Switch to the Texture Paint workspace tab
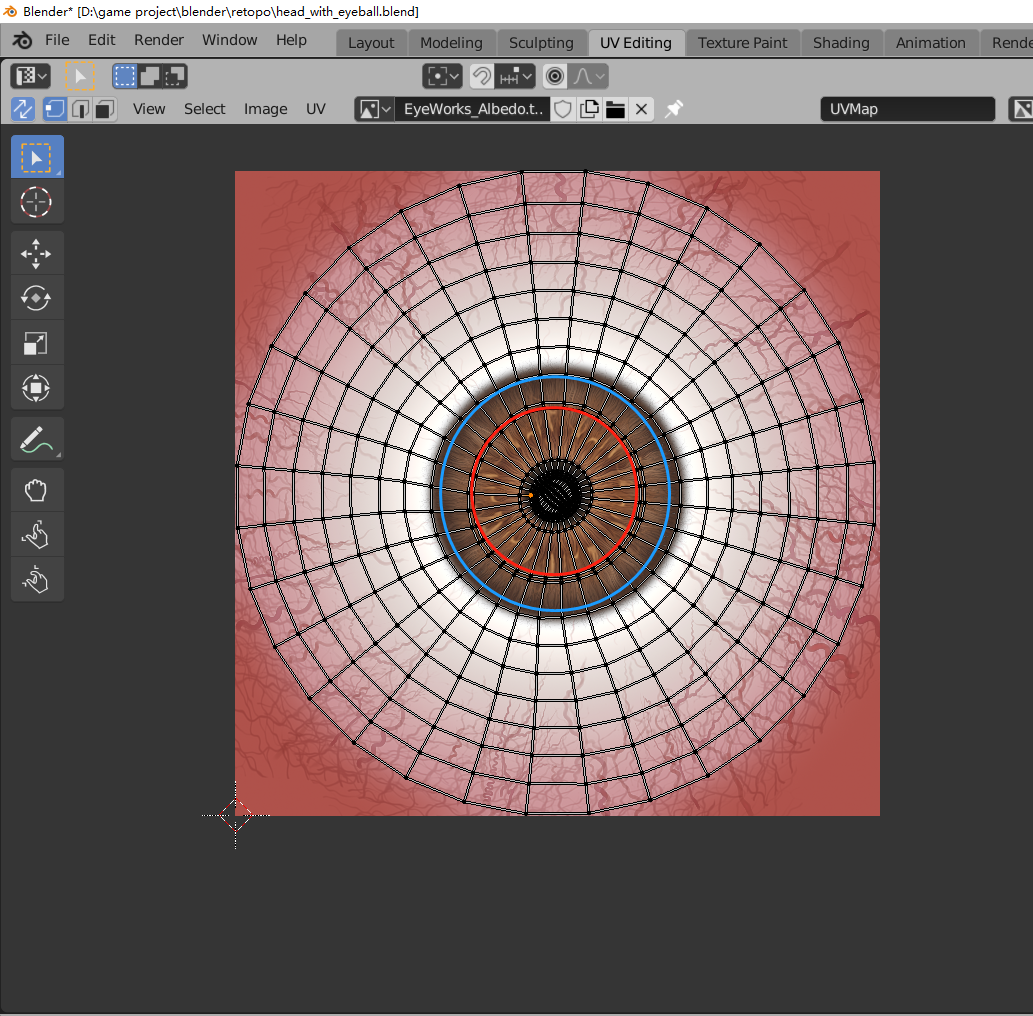This screenshot has height=1016, width=1033. coord(742,43)
